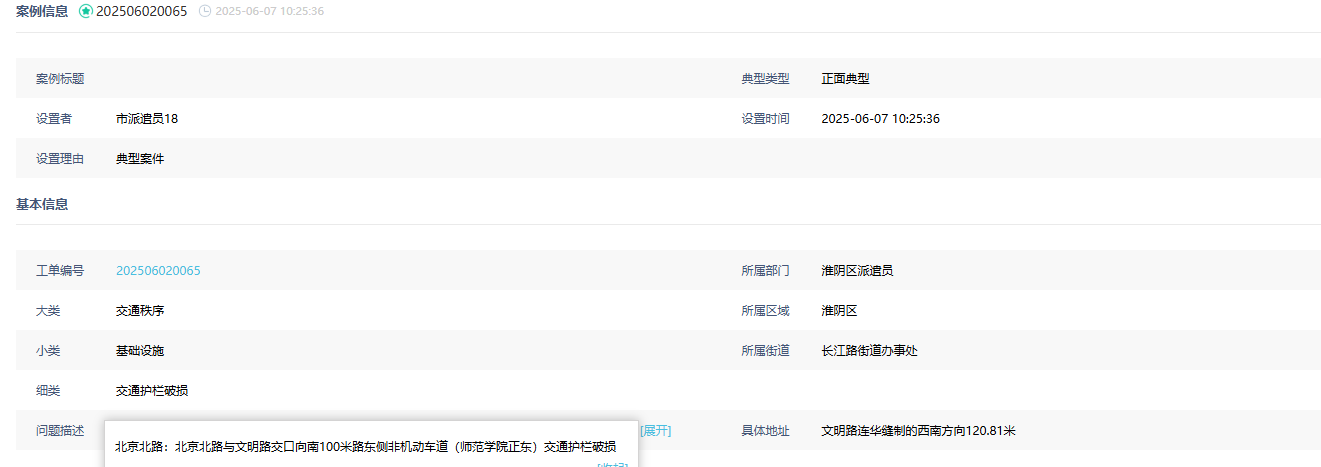This screenshot has height=467, width=1321.
Task: Select the category value 交通秩序
Action: [140, 311]
